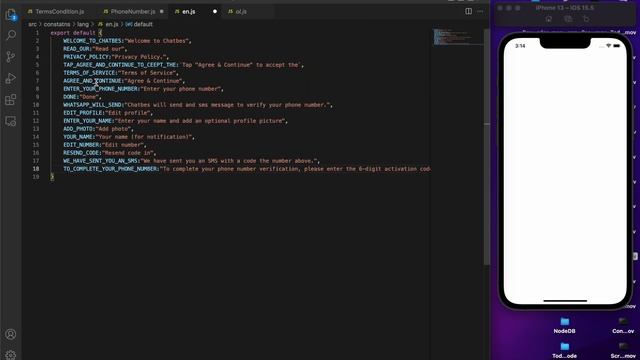Open the Con...ov desktop file
Screen dimensions: 640x360
[623, 325]
